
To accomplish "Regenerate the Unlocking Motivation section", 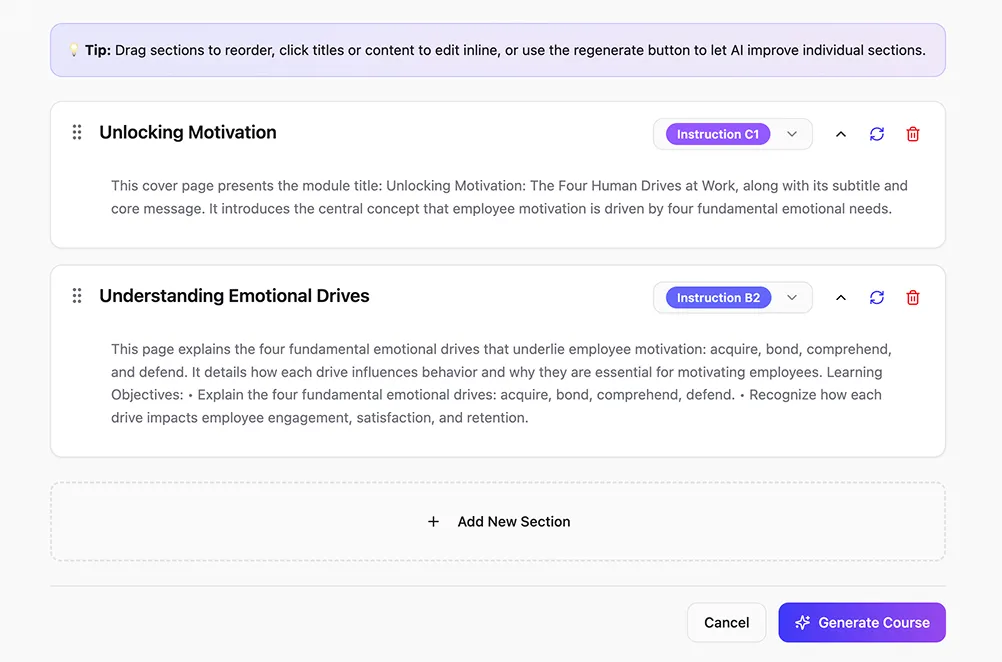I will tap(877, 134).
